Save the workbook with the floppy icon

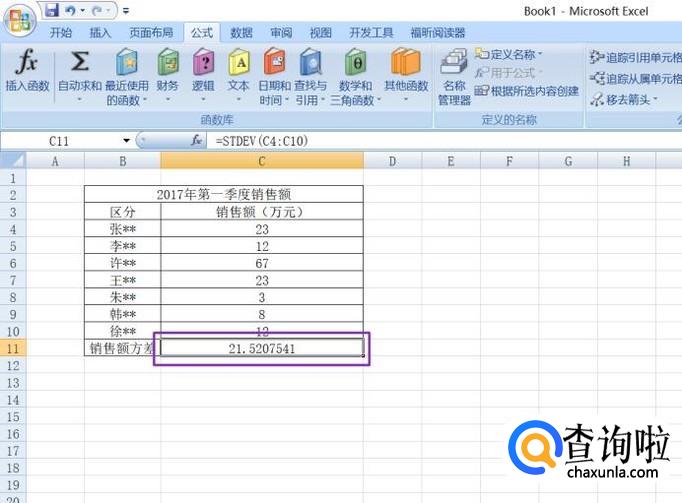(x=52, y=10)
